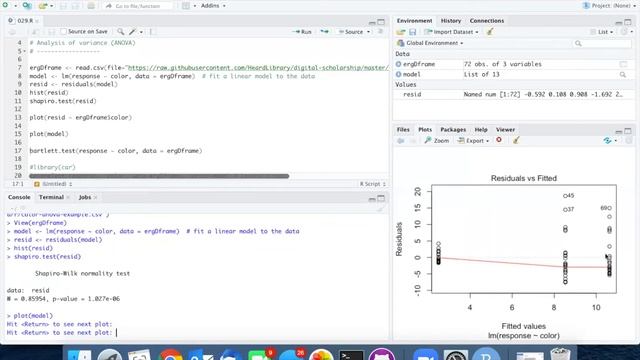This screenshot has height=360, width=640.
Task: Open the Trash in the Dock
Action: click(x=560, y=354)
